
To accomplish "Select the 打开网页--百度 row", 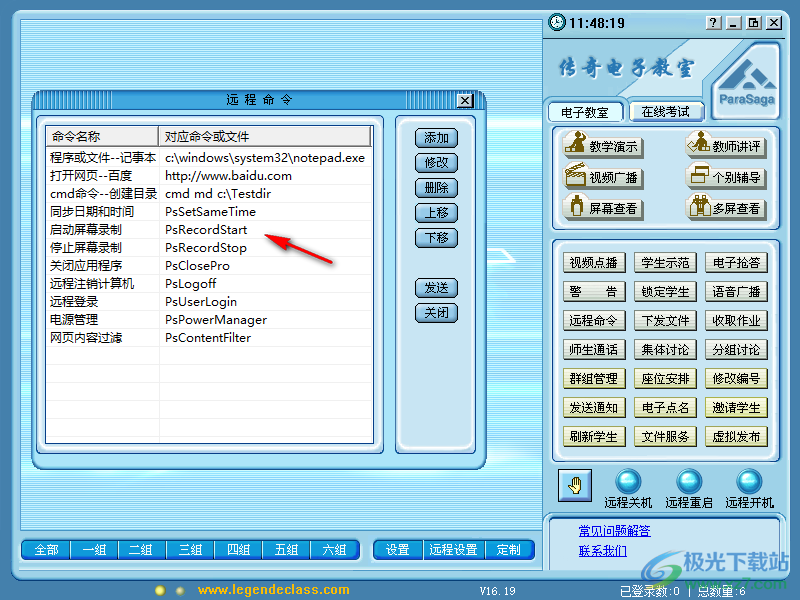I will click(209, 176).
